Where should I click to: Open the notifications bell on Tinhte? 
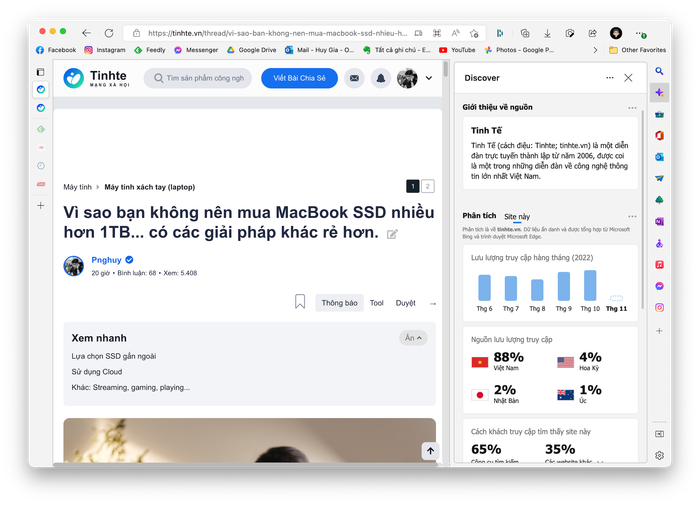click(380, 78)
